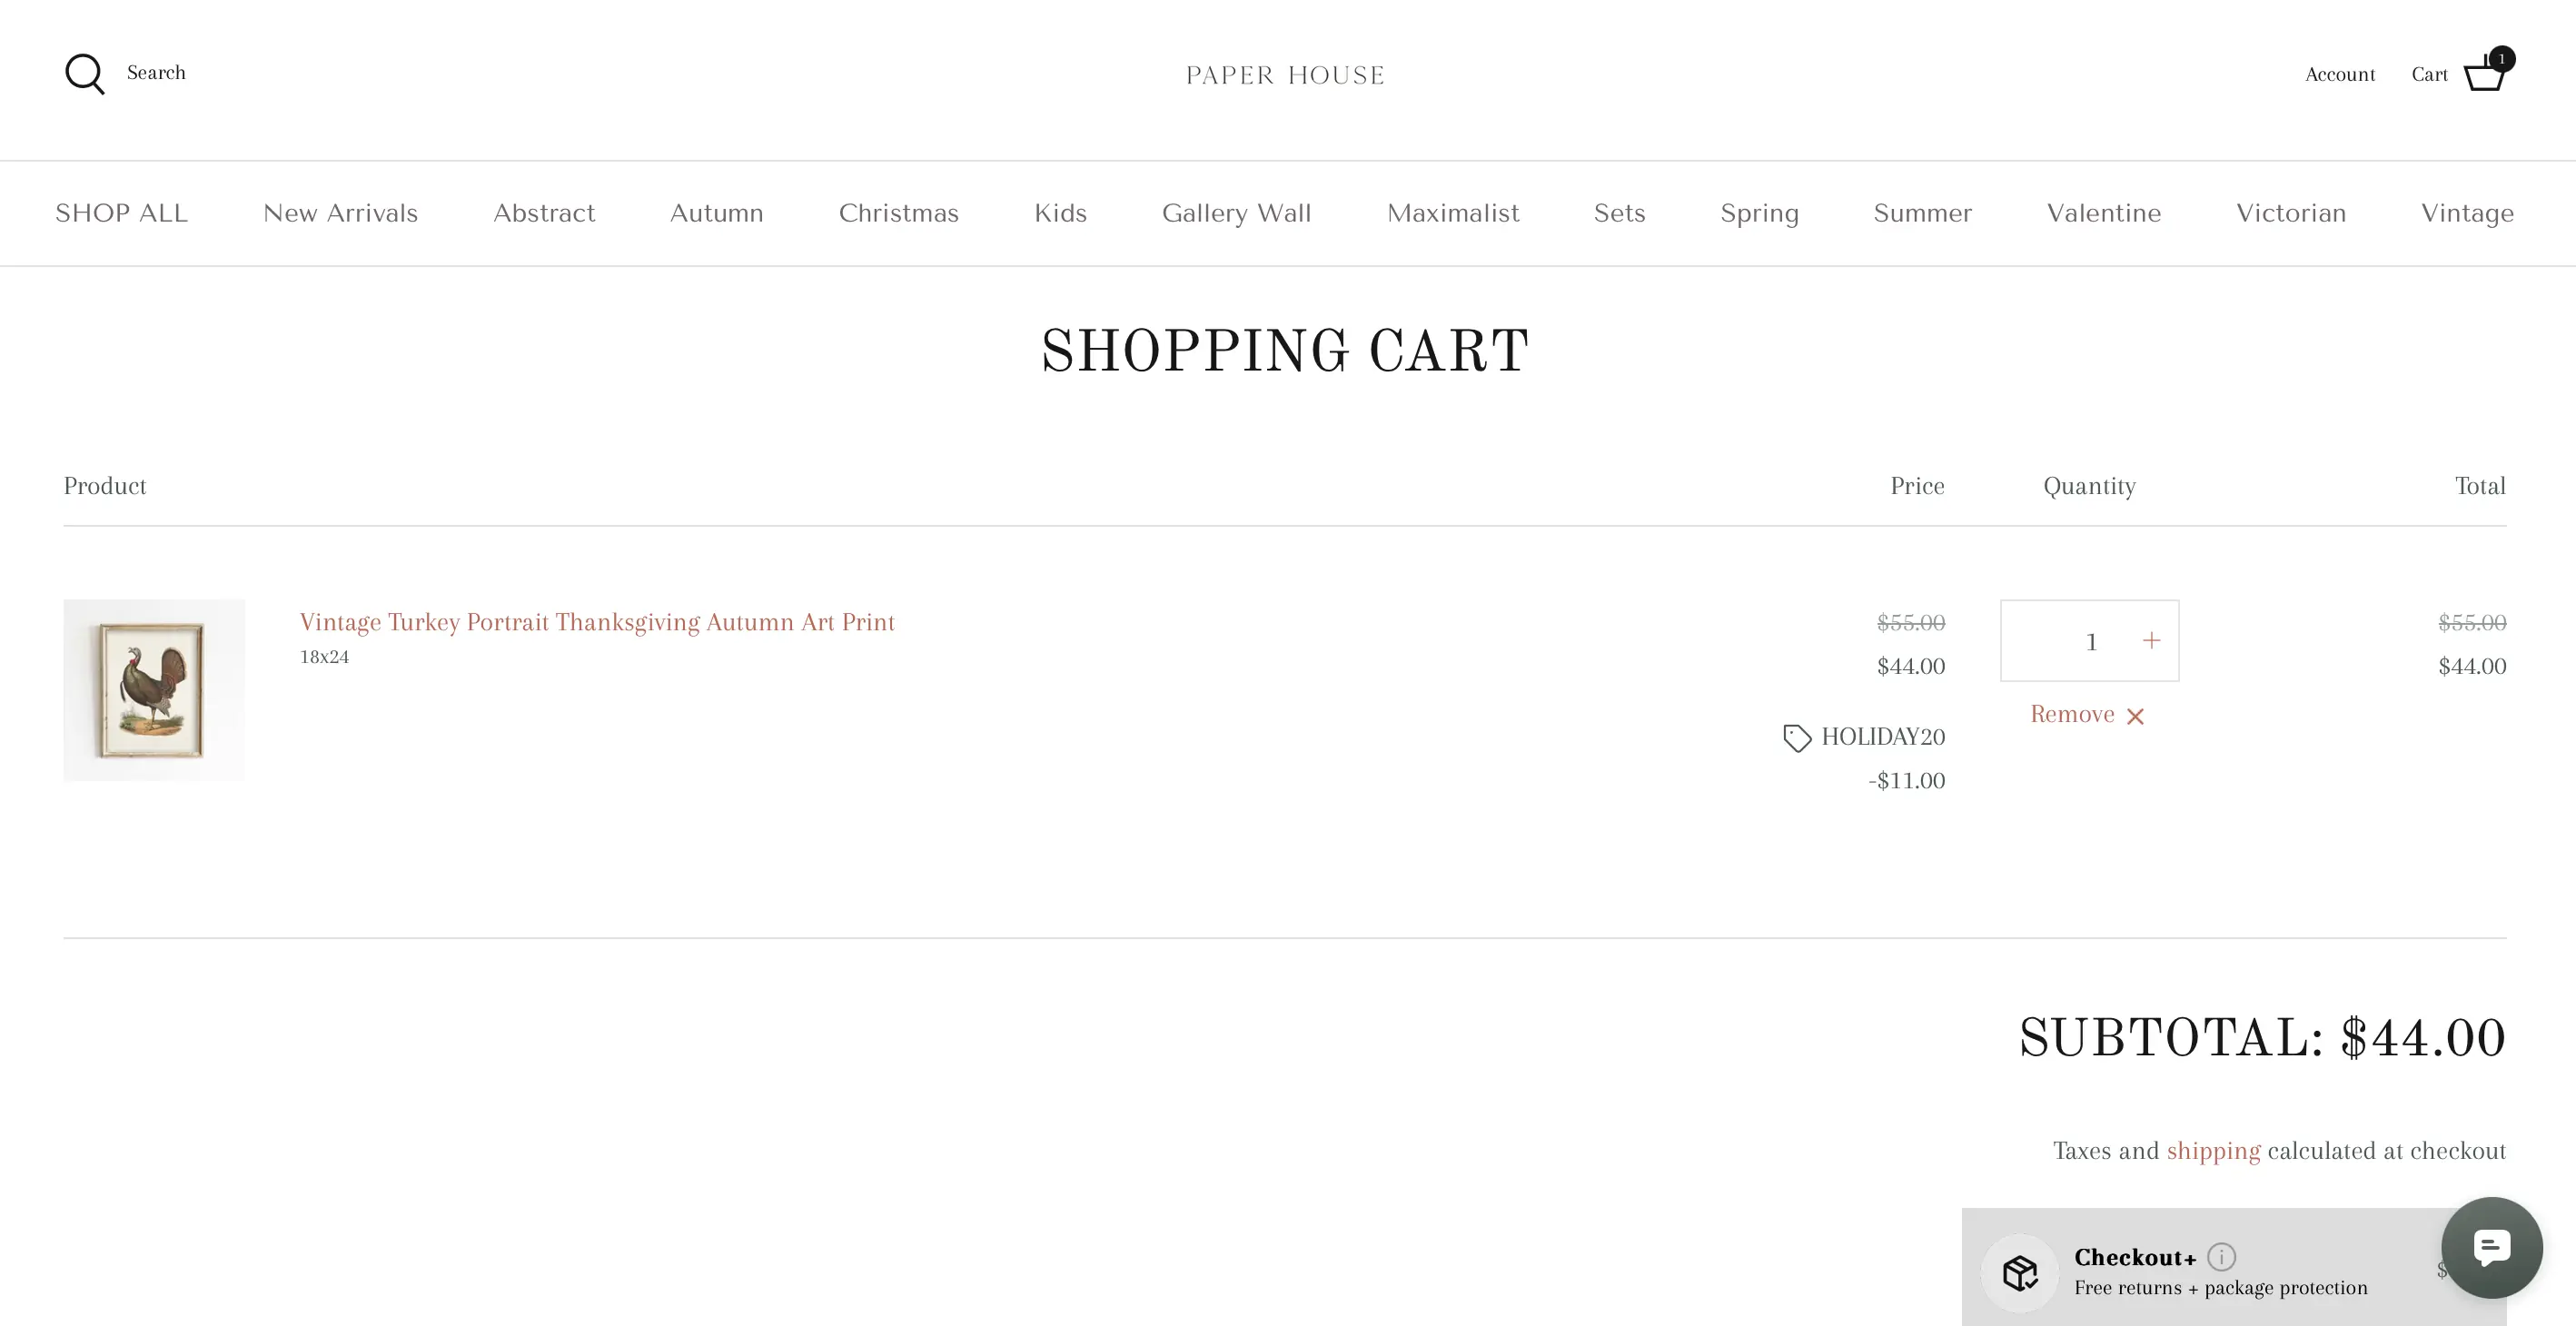
Task: Select the Maximalist menu item
Action: pyautogui.click(x=1452, y=213)
